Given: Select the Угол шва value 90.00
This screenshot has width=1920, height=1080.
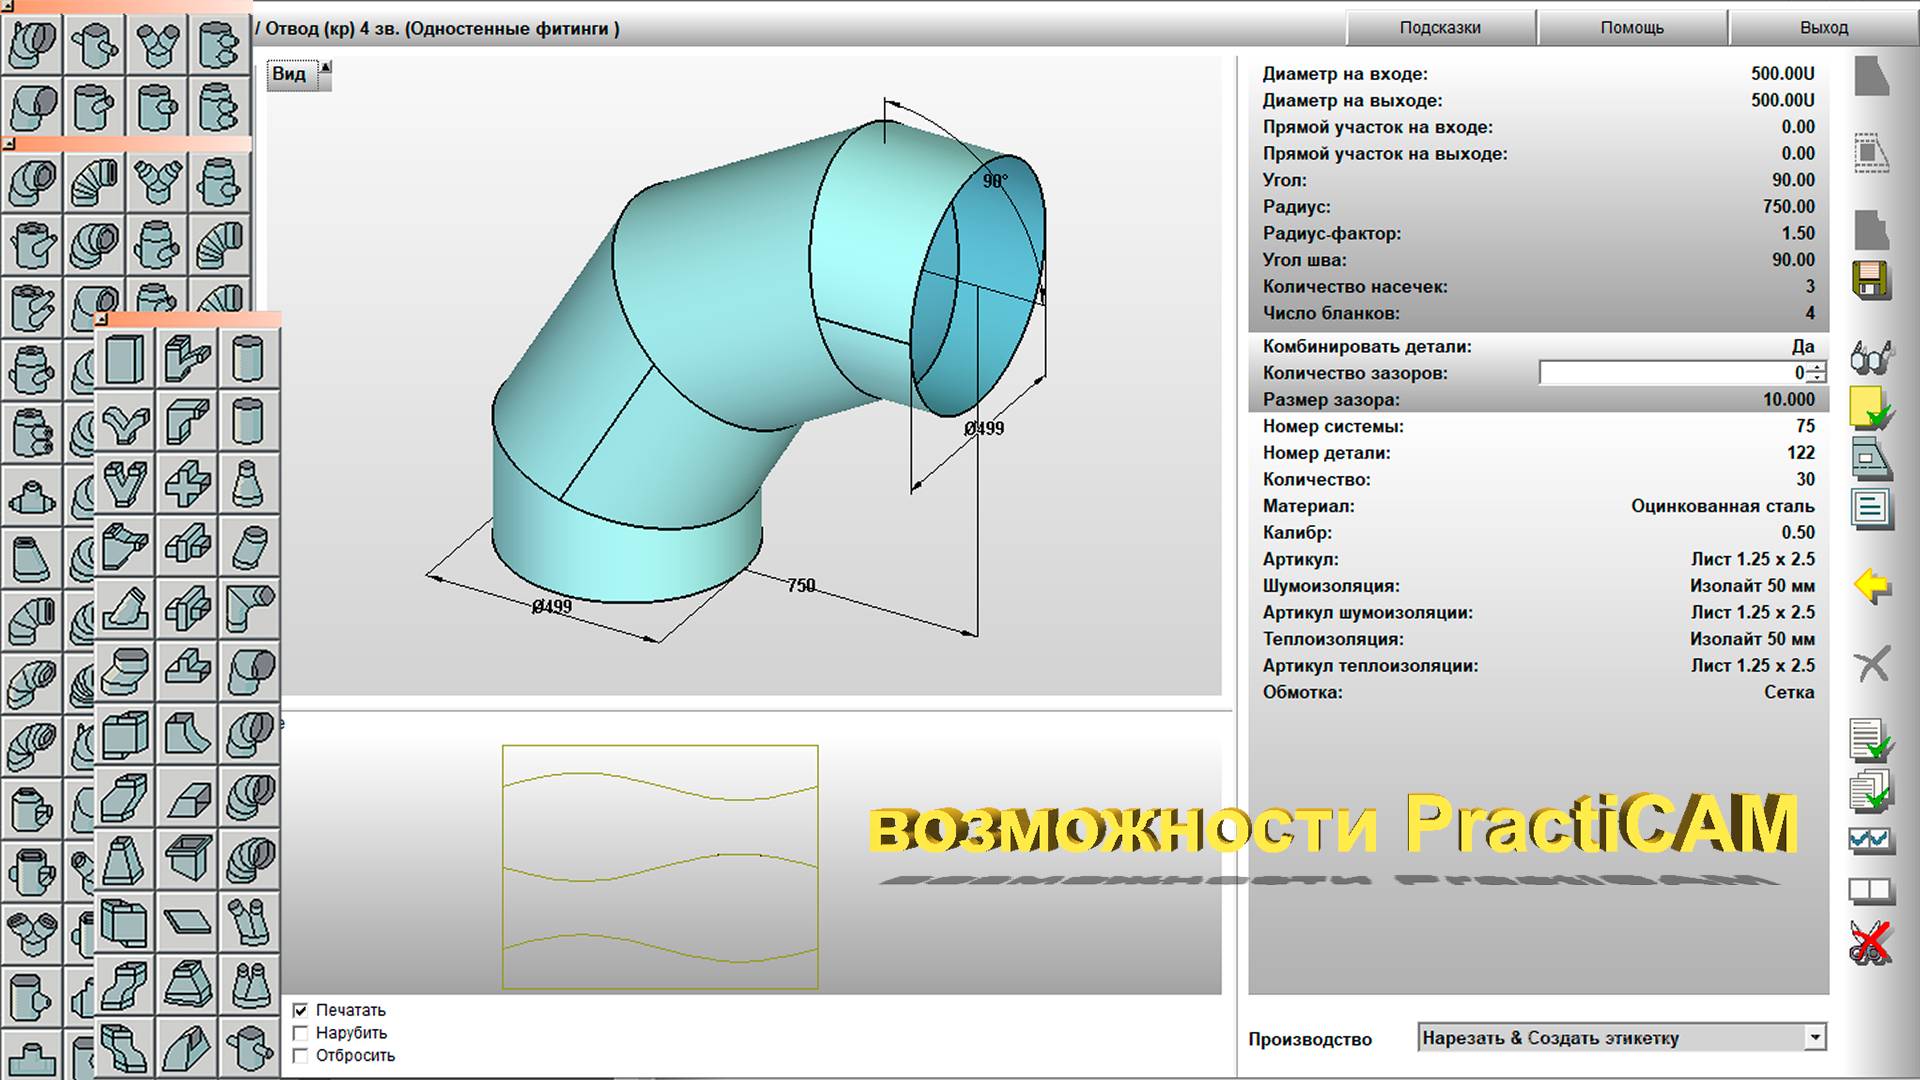Looking at the screenshot, I should point(1793,260).
